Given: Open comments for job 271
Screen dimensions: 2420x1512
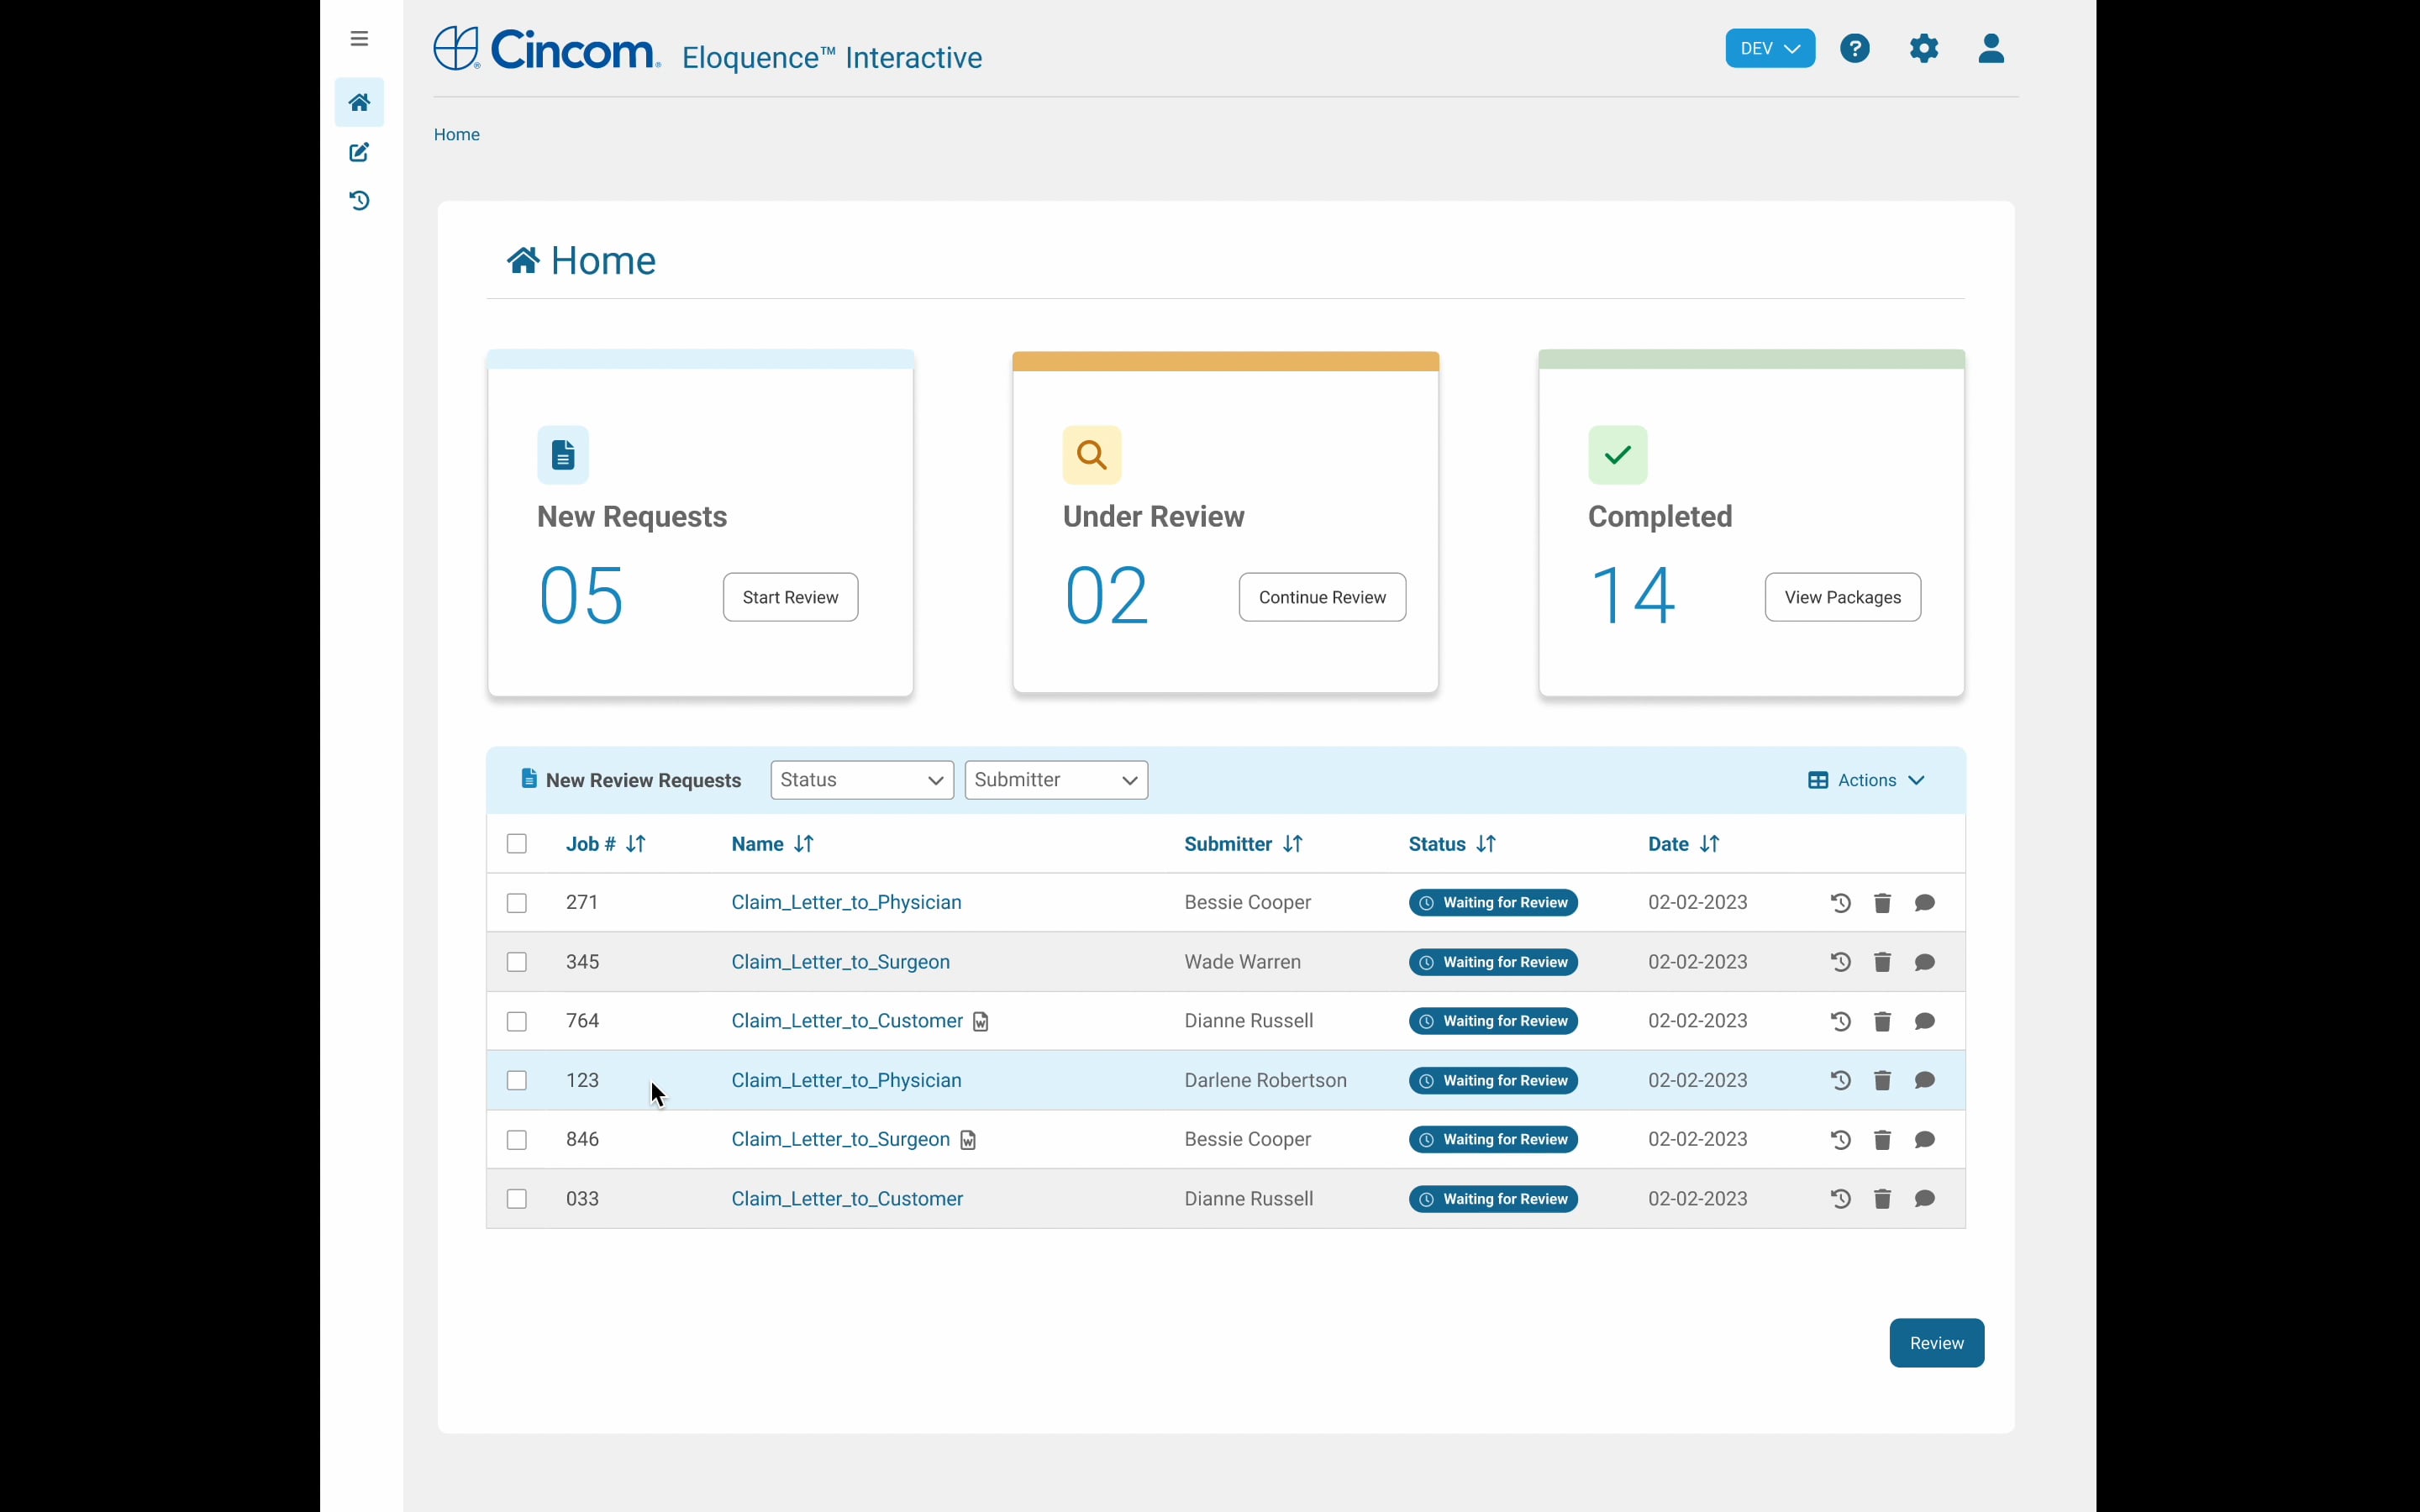Looking at the screenshot, I should point(1925,903).
